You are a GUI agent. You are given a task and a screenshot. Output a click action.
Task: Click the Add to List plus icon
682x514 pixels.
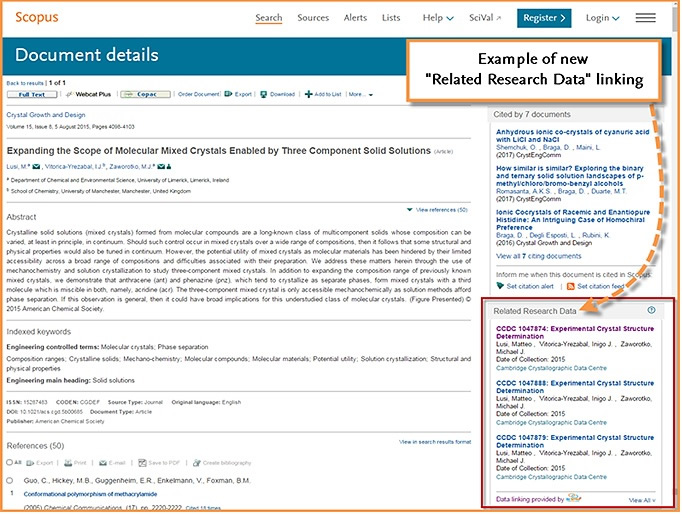(308, 94)
